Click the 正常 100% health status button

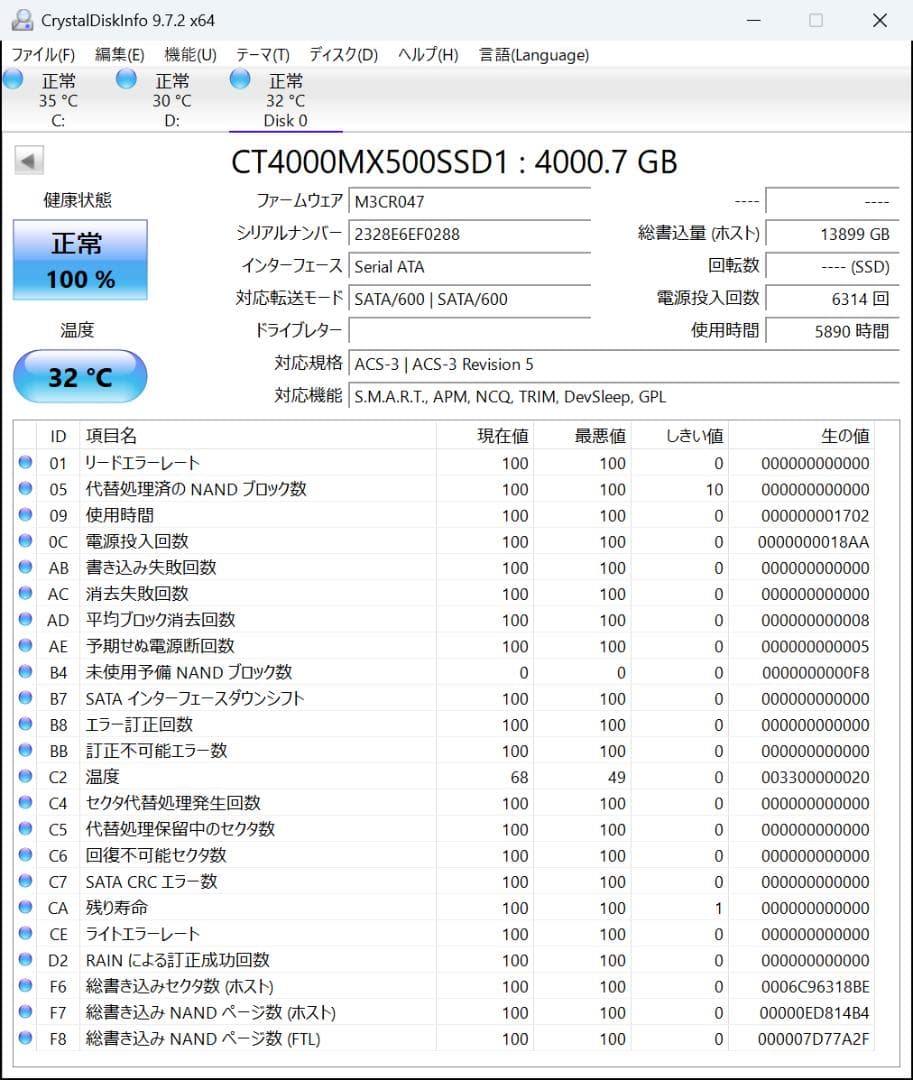(x=79, y=258)
